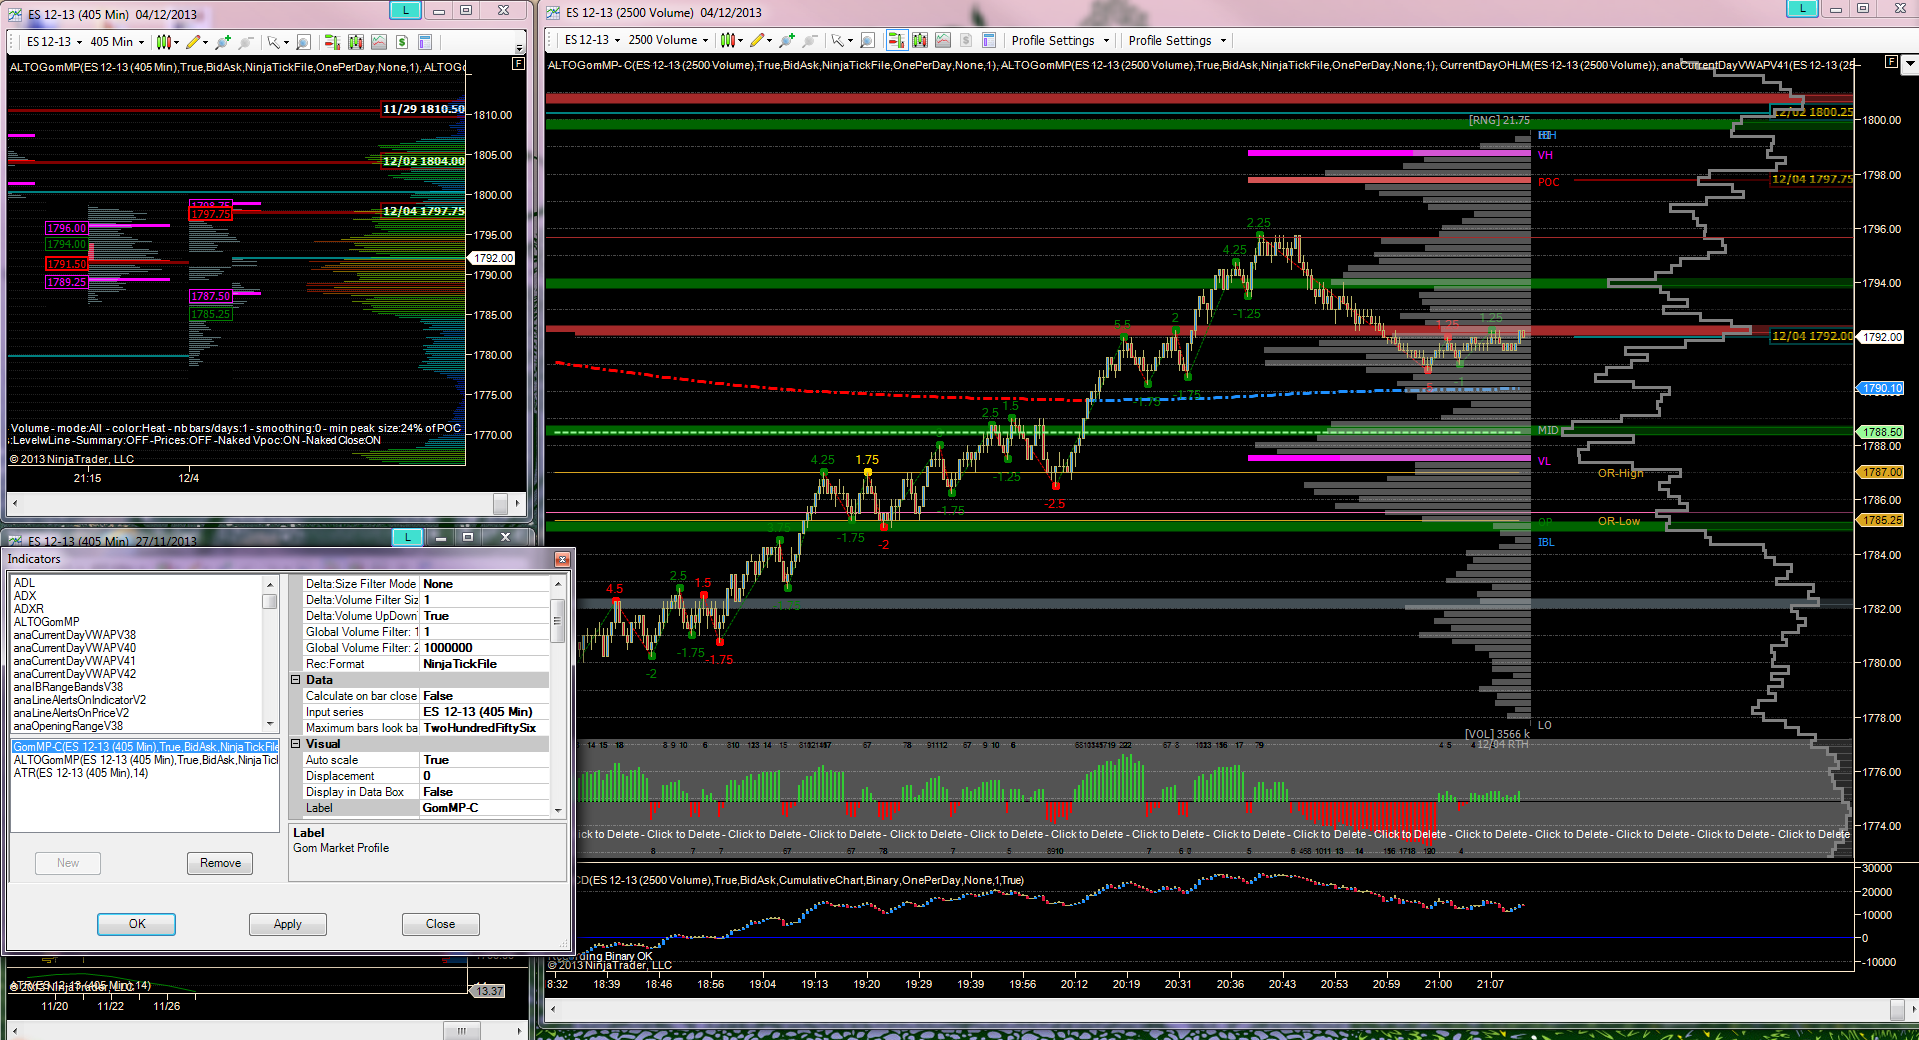Open Indicators icon in 2500 Volume chart toolbar
The width and height of the screenshot is (1919, 1040).
pos(942,40)
